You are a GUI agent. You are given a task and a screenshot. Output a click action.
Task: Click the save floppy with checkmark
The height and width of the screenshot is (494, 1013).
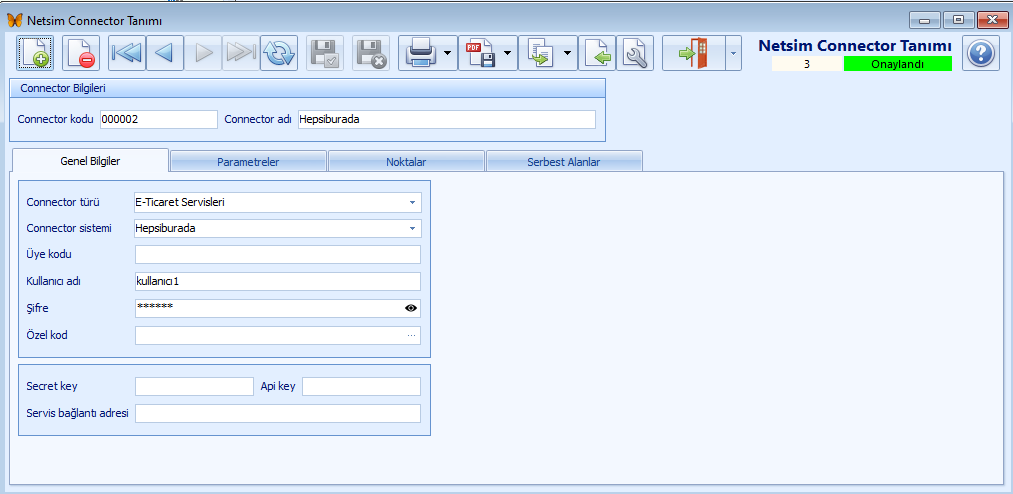coord(325,53)
